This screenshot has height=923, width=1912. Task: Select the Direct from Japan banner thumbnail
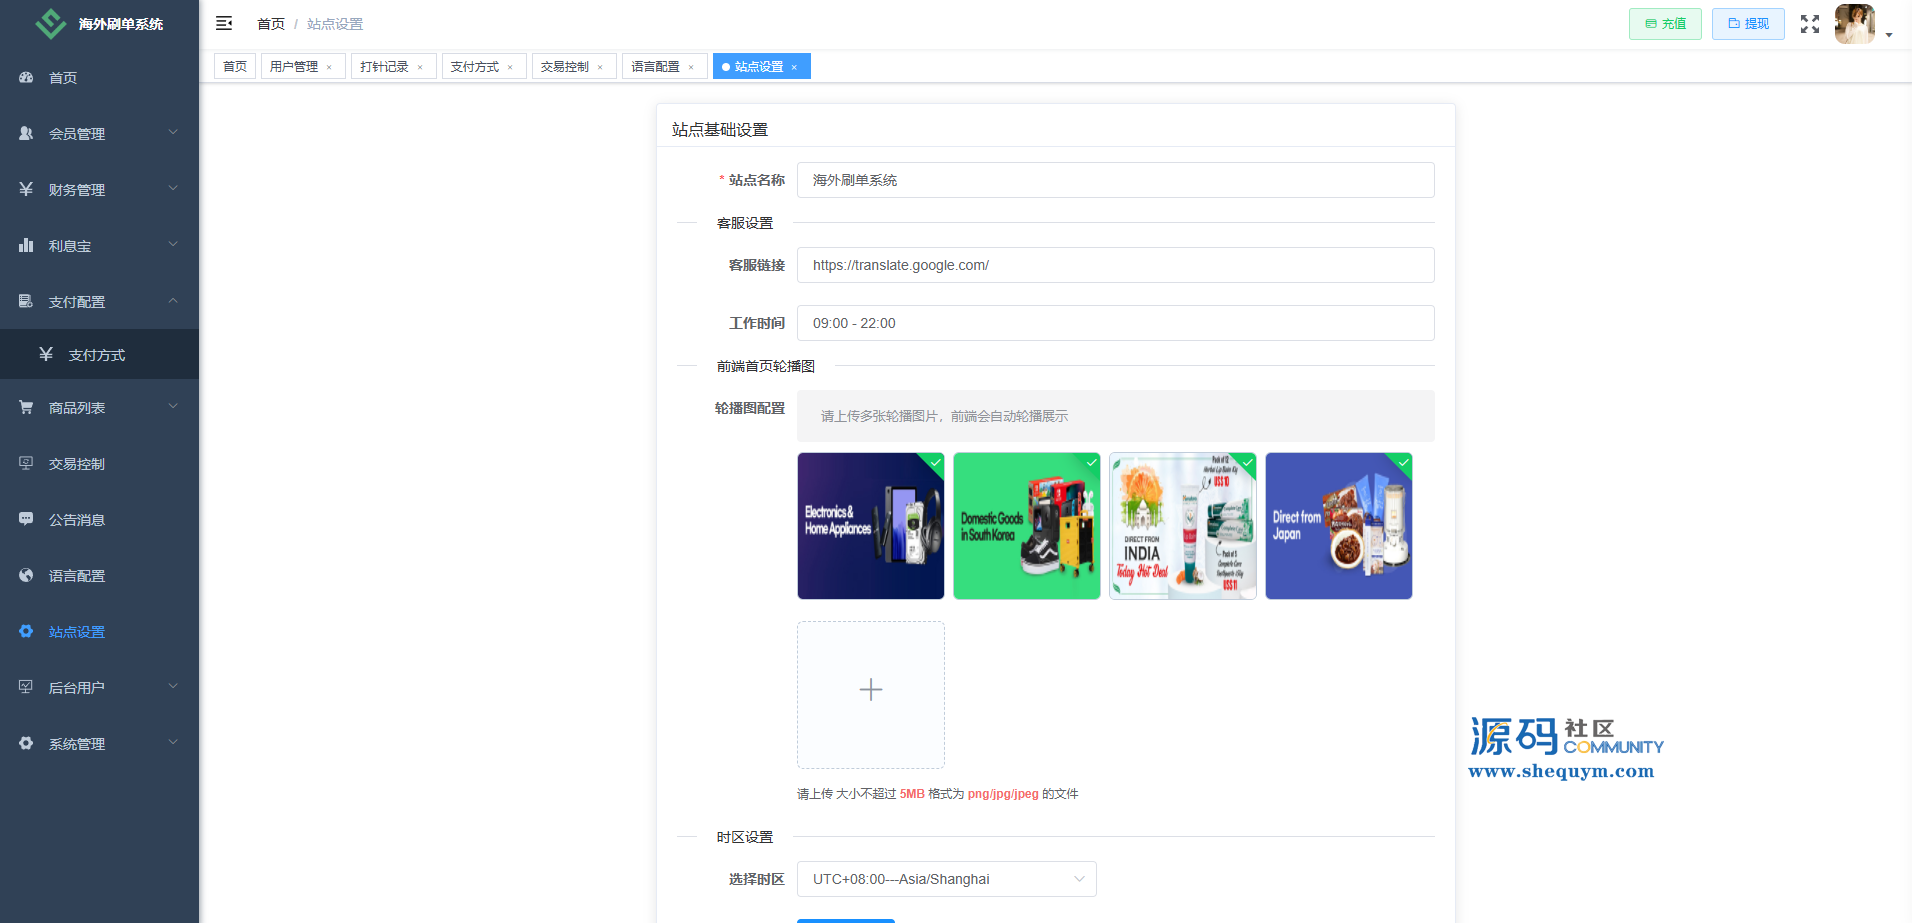click(x=1338, y=526)
